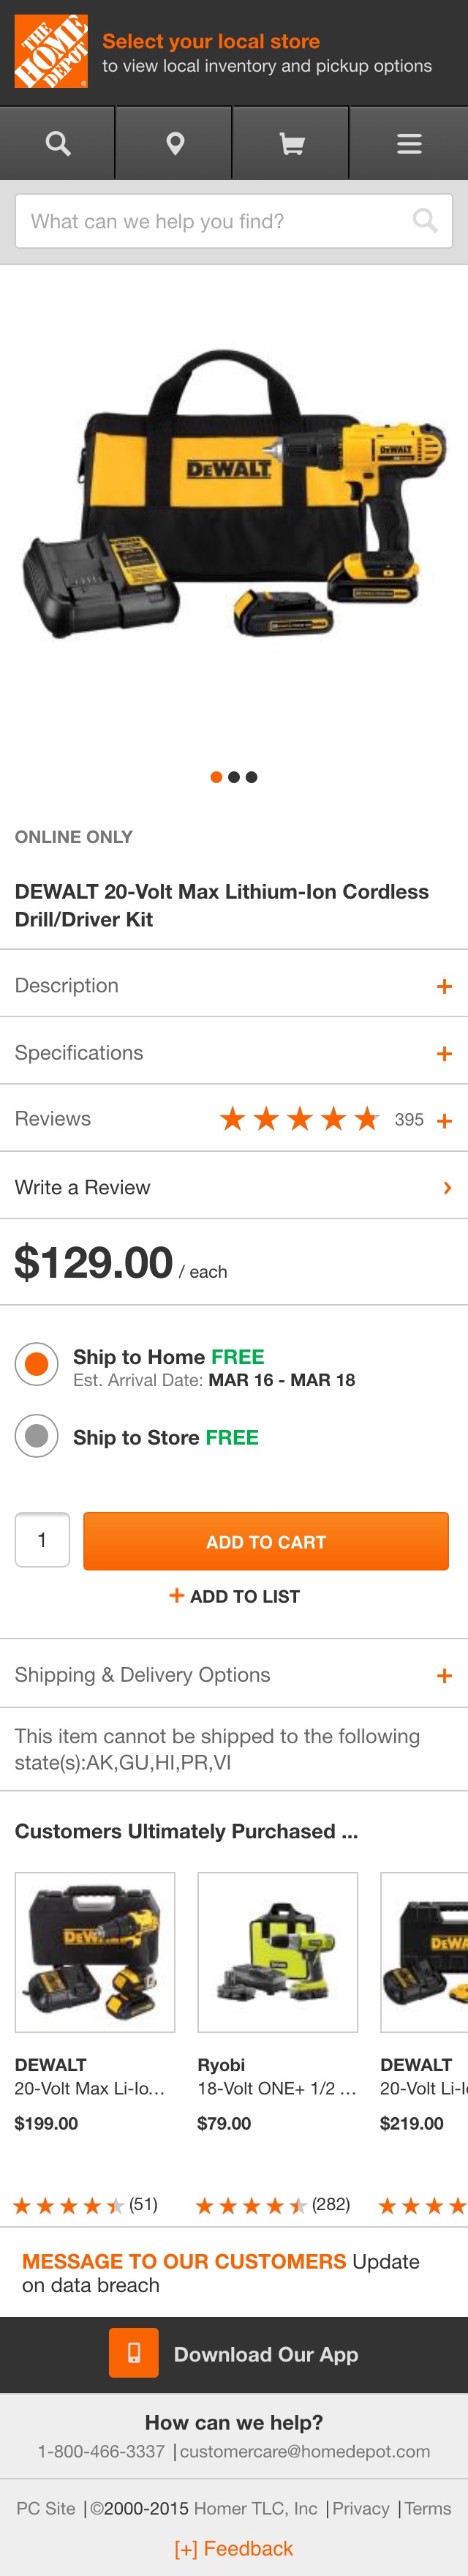The width and height of the screenshot is (468, 2576).
Task: Click the phone icon beside Download Our App
Action: (134, 2353)
